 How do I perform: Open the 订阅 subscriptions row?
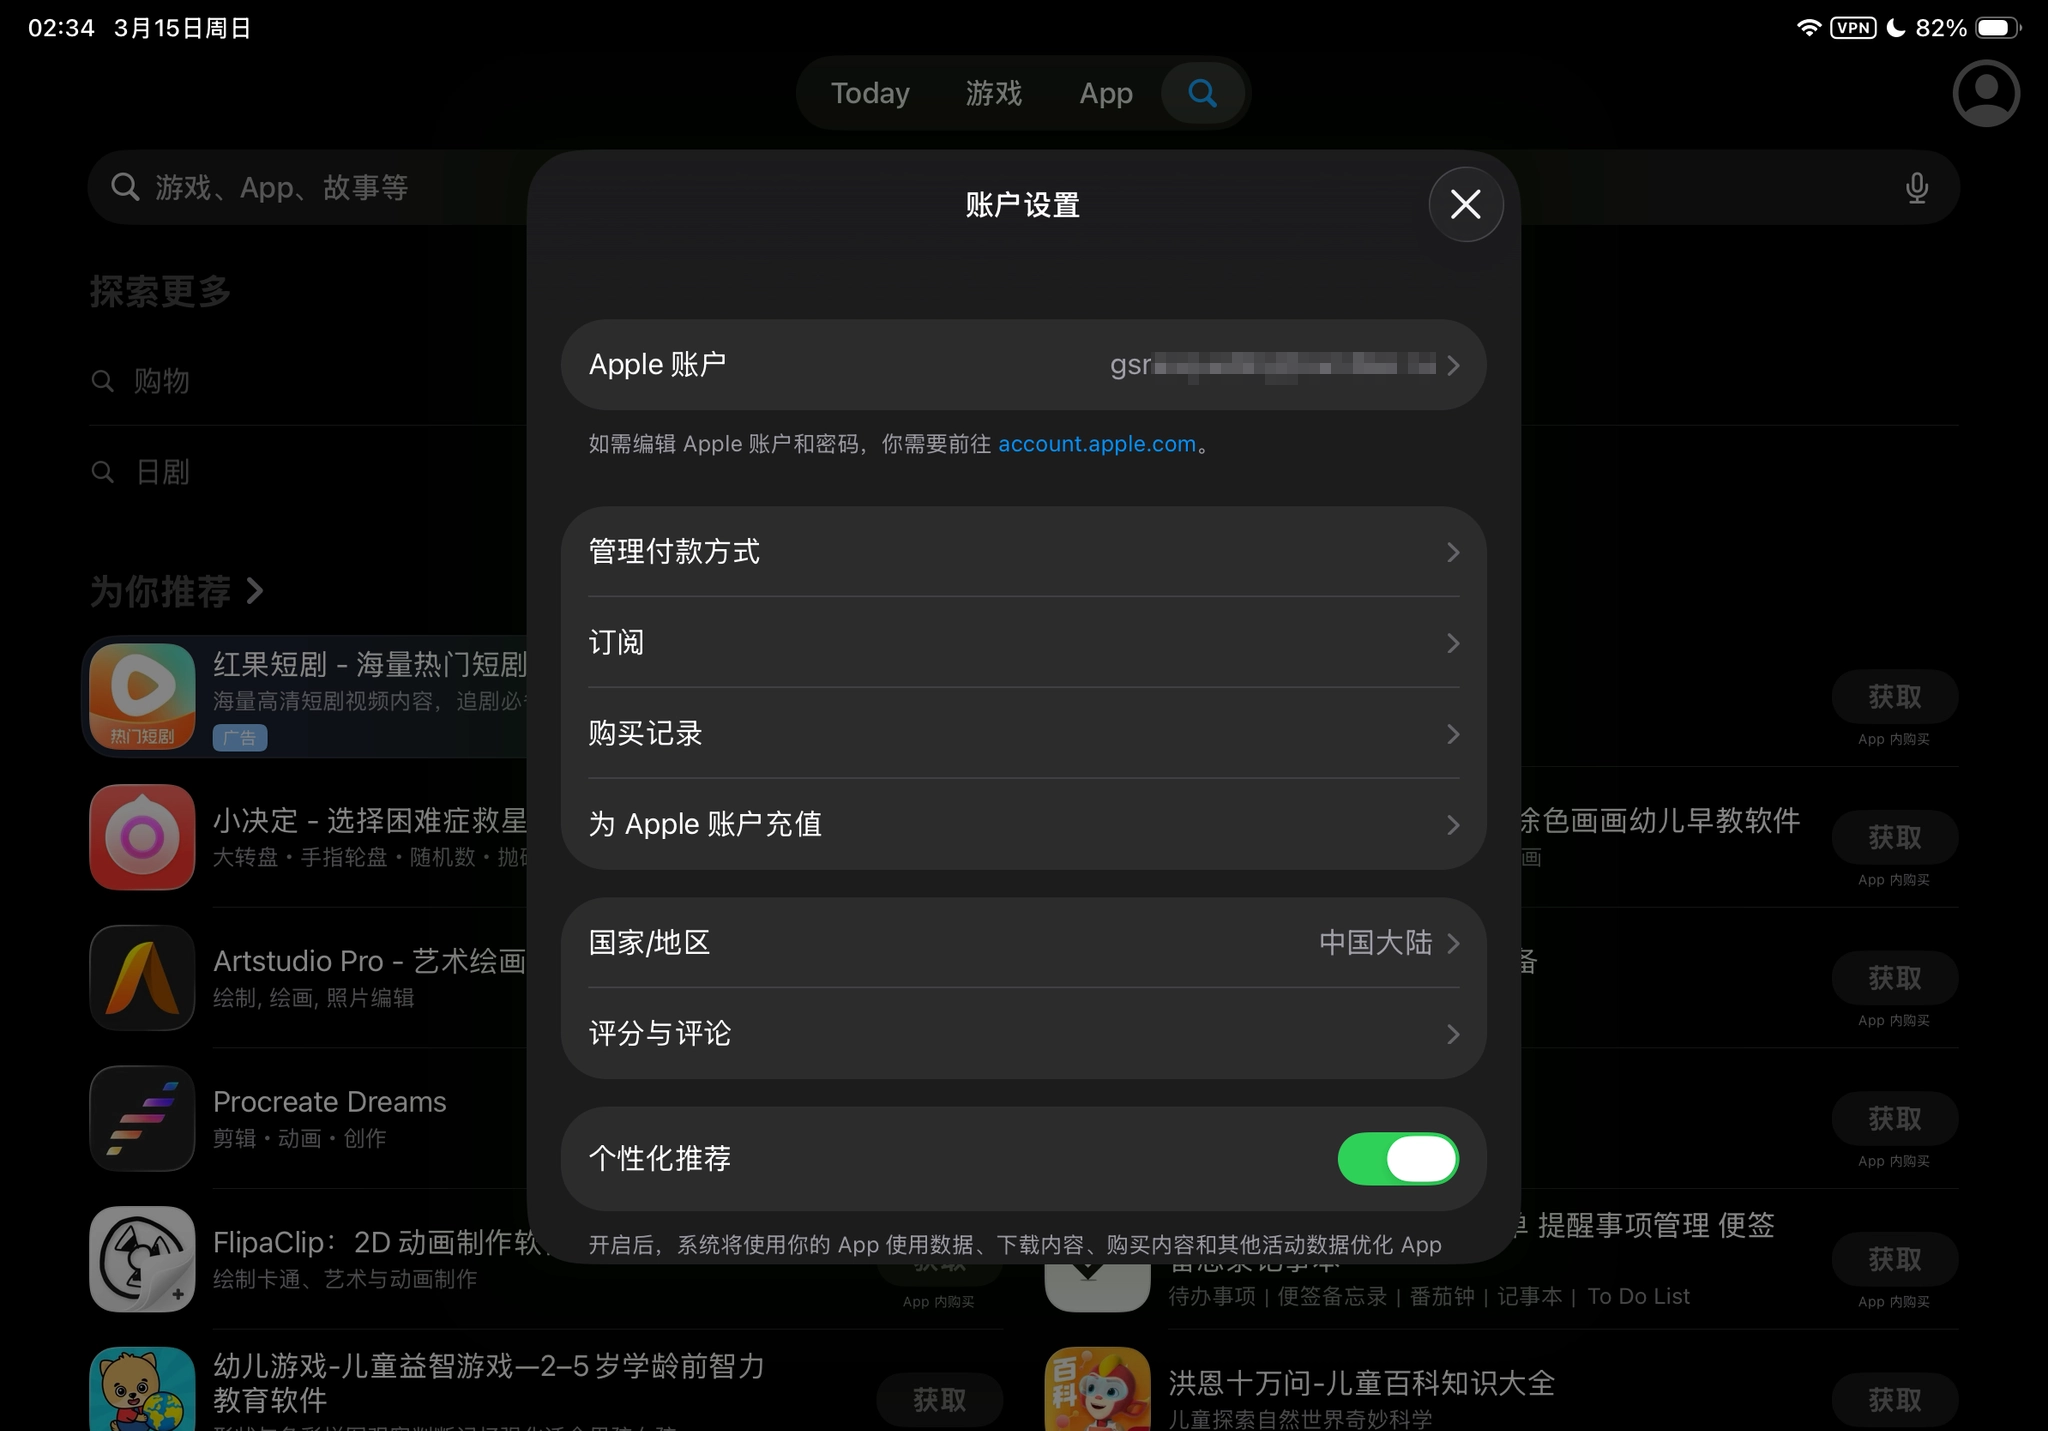[x=1023, y=642]
